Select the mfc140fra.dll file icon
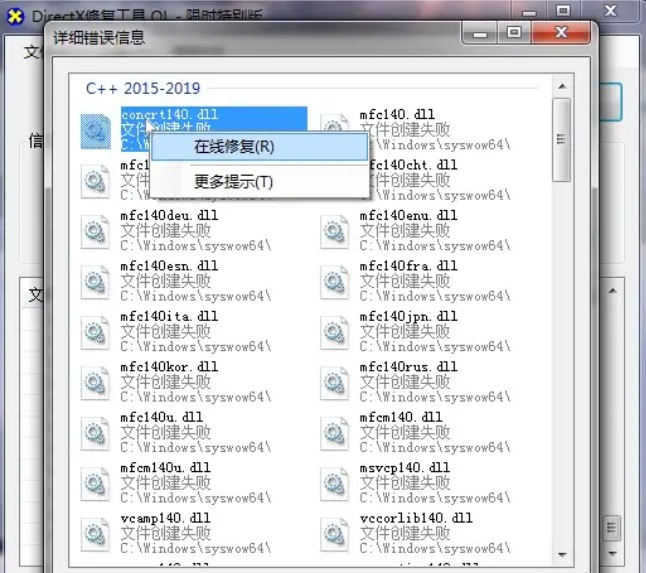This screenshot has width=646, height=573. tap(334, 282)
